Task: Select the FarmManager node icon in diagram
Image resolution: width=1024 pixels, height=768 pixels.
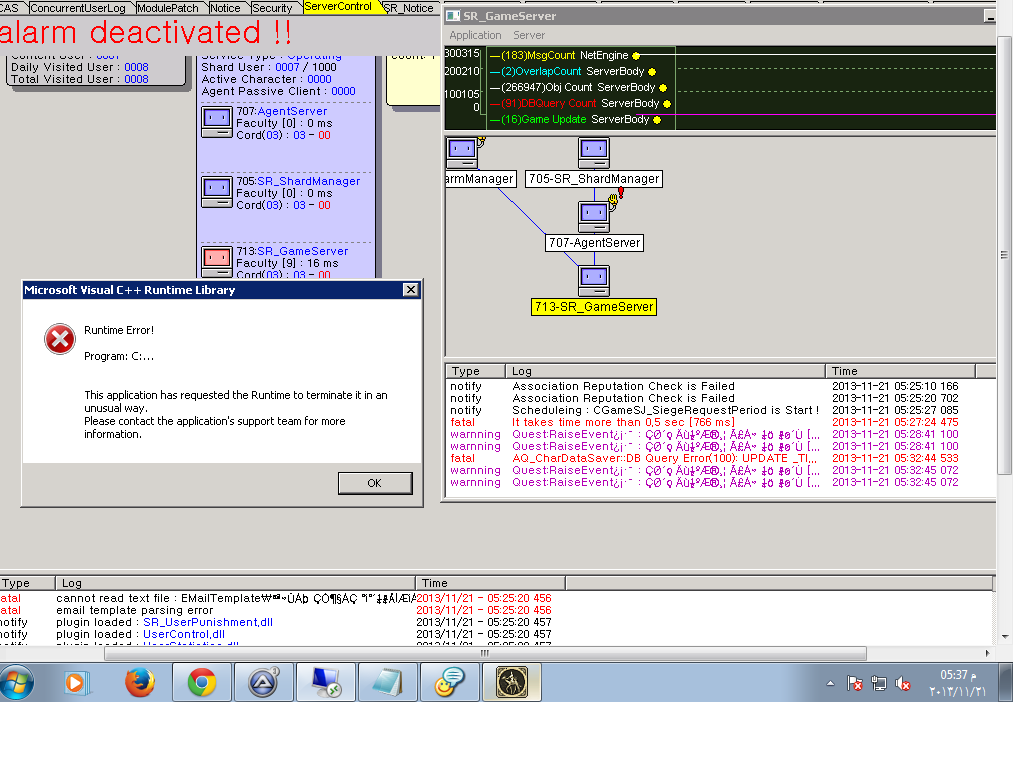Action: (x=462, y=153)
